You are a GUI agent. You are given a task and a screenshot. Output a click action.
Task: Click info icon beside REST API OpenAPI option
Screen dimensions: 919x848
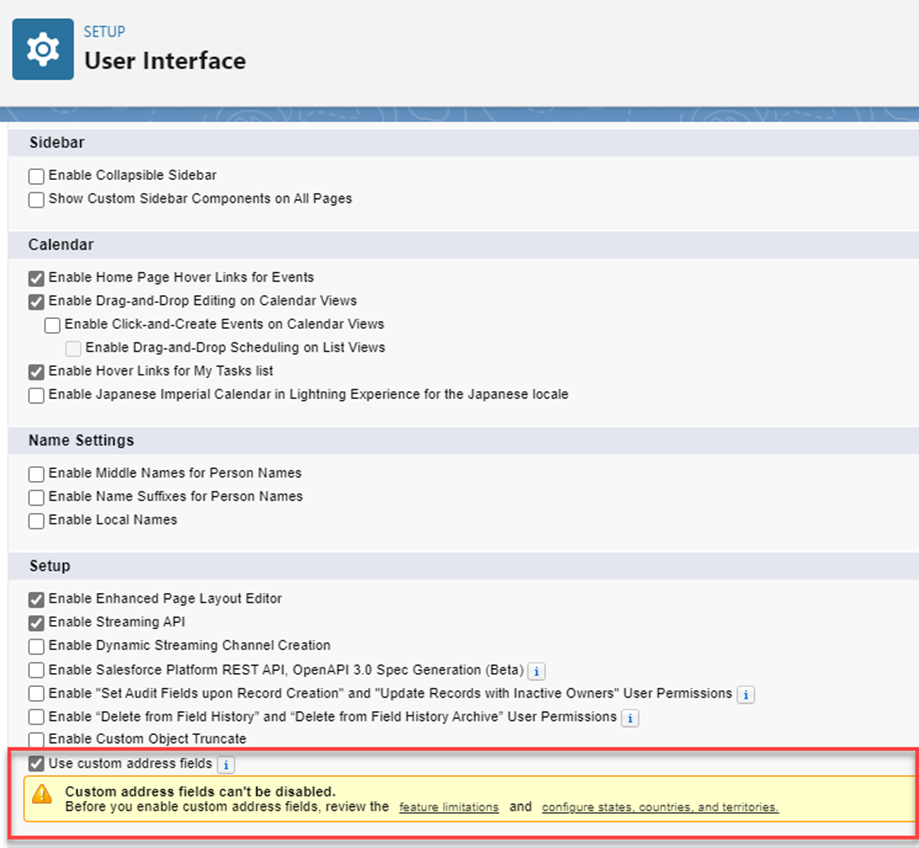click(536, 670)
